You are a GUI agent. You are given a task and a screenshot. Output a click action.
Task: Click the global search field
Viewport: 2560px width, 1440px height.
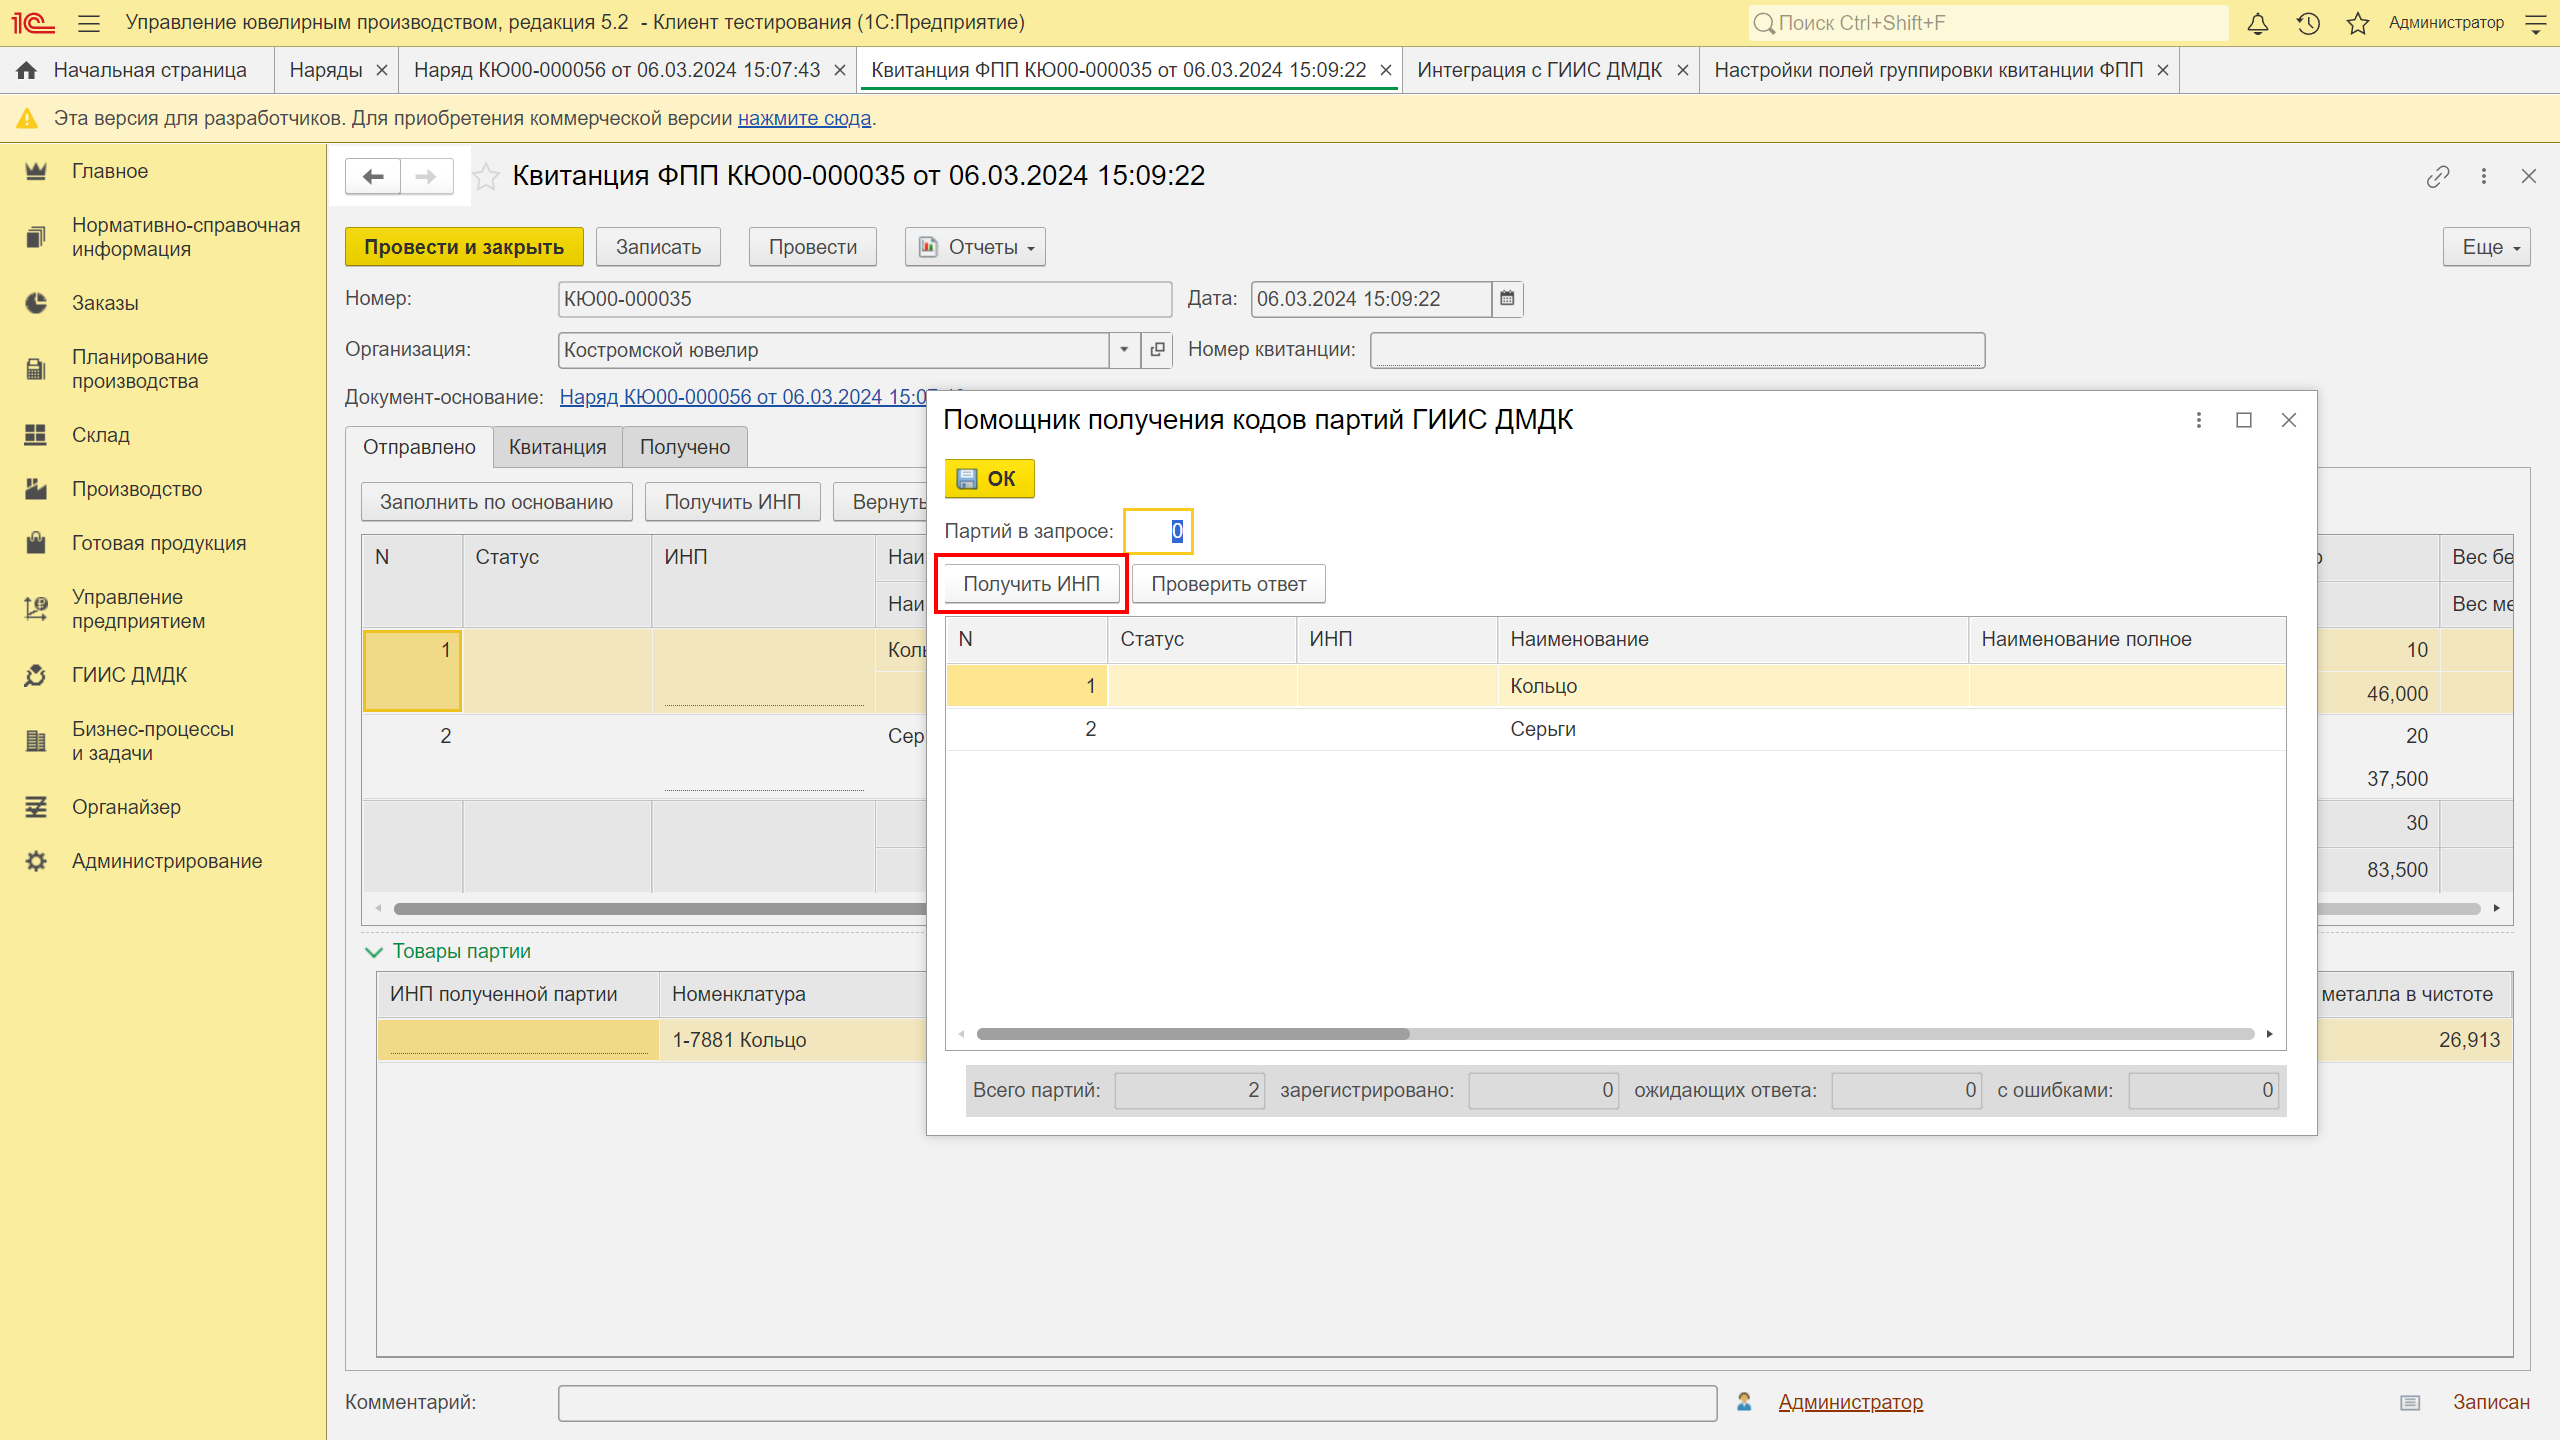[1988, 23]
